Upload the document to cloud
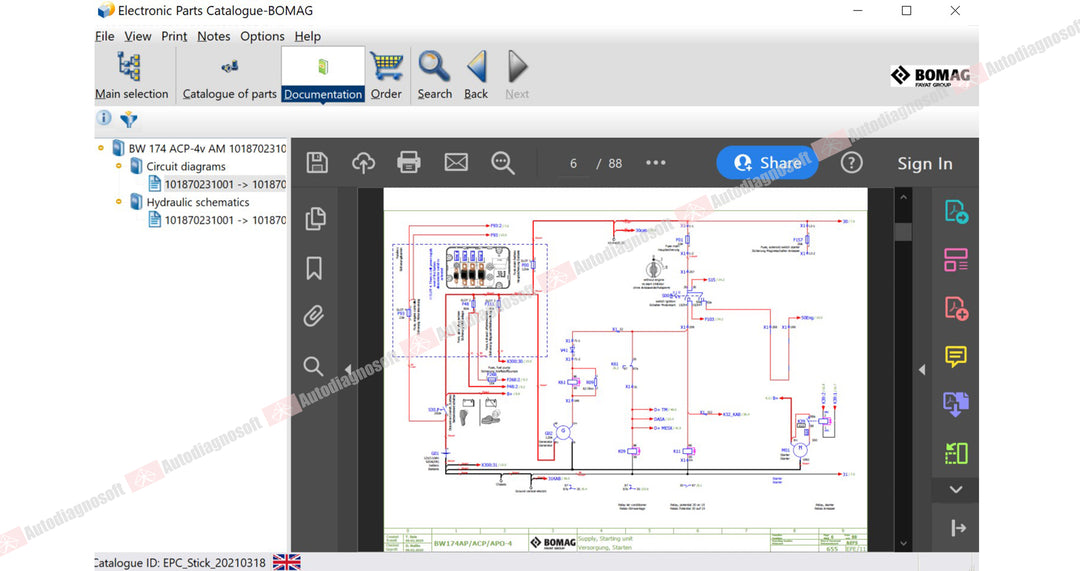This screenshot has width=1080, height=571. (363, 163)
